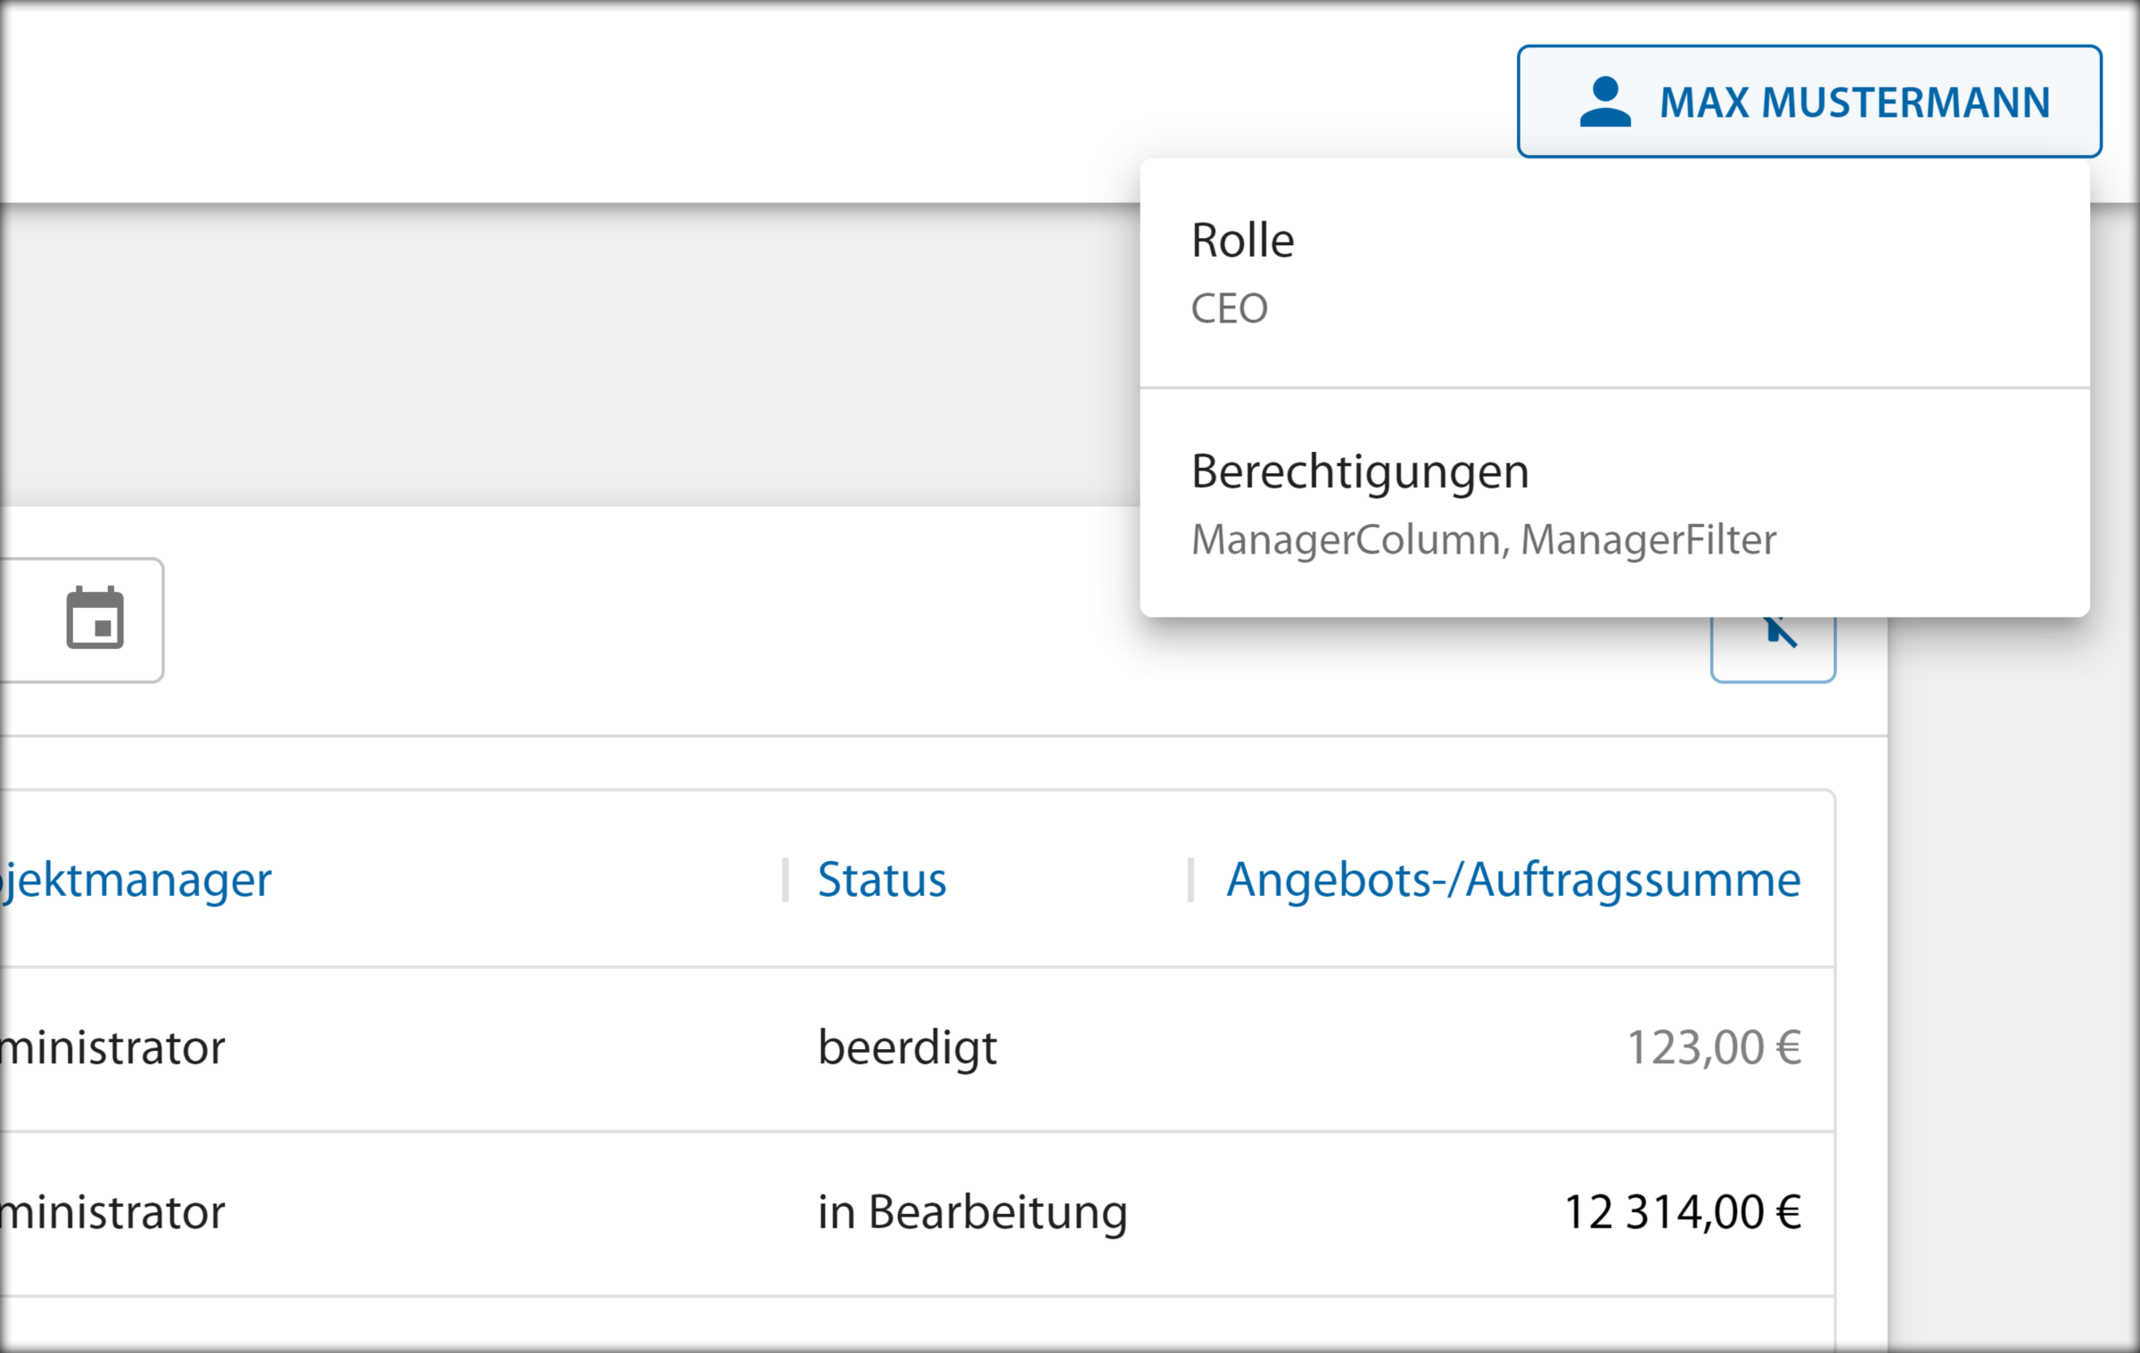Select the row with status in Bearbeitung
Viewport: 2140px width, 1353px height.
pyautogui.click(x=971, y=1212)
